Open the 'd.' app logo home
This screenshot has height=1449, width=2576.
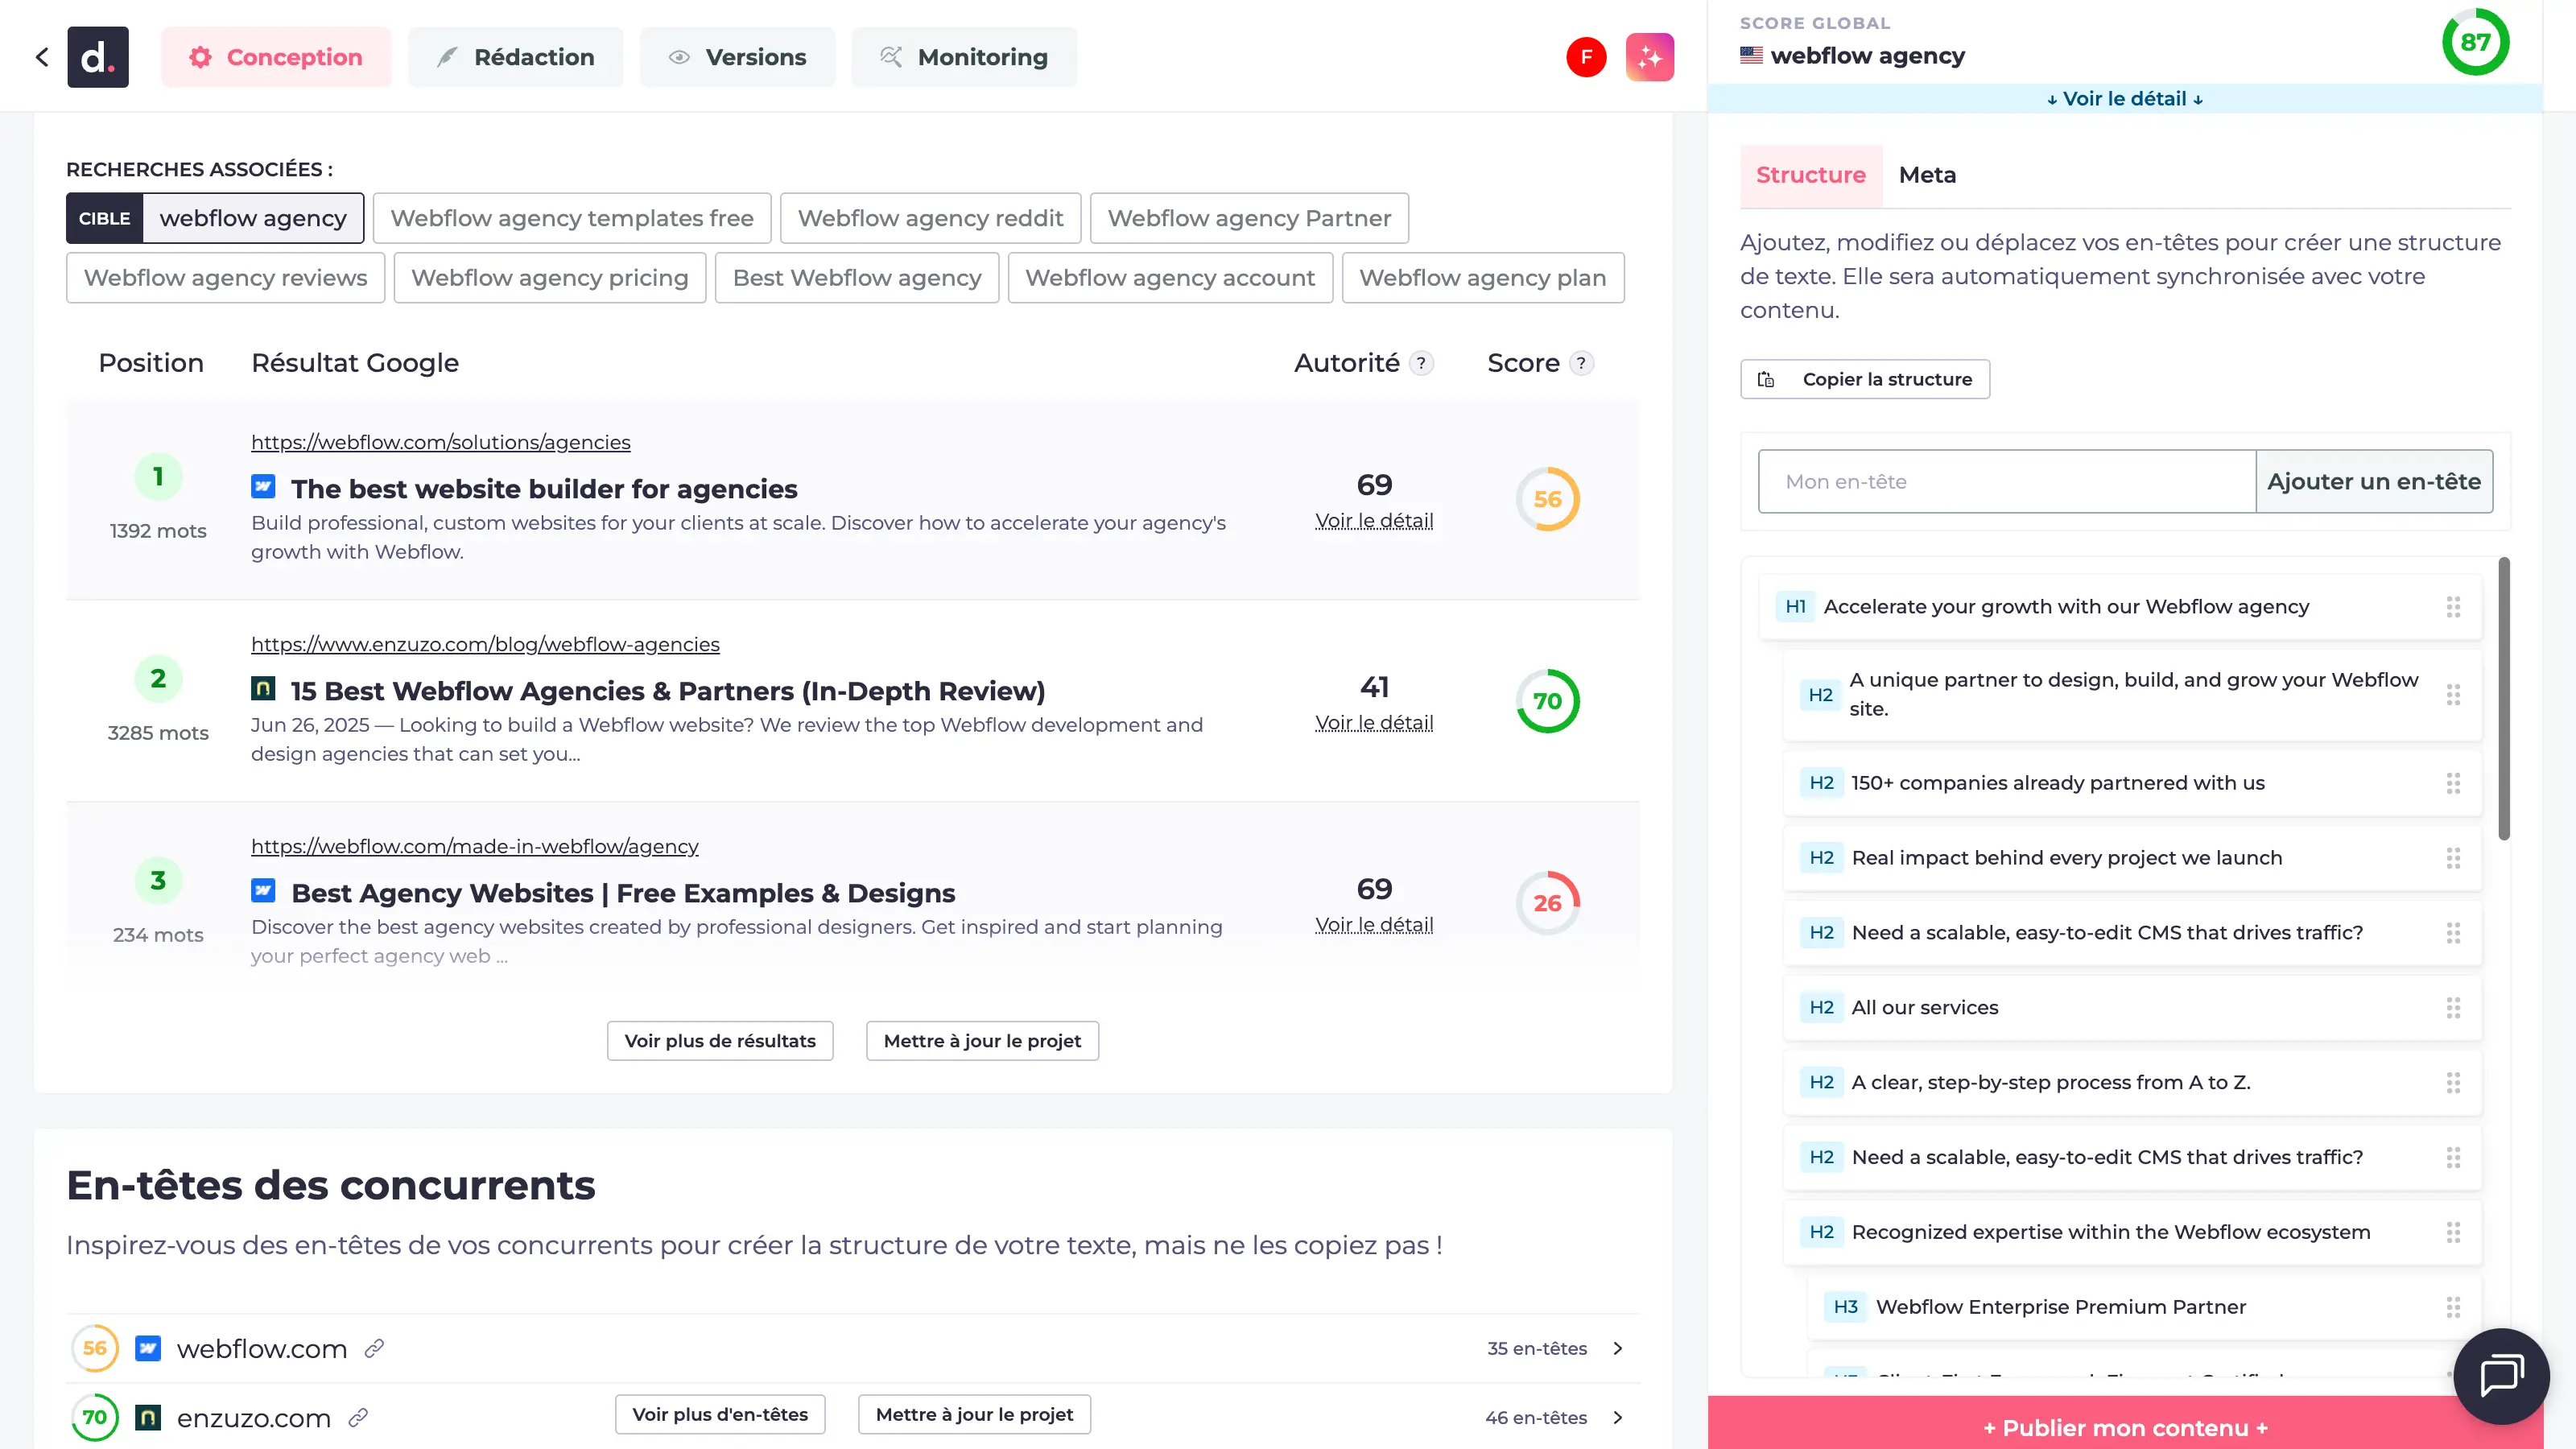(98, 57)
